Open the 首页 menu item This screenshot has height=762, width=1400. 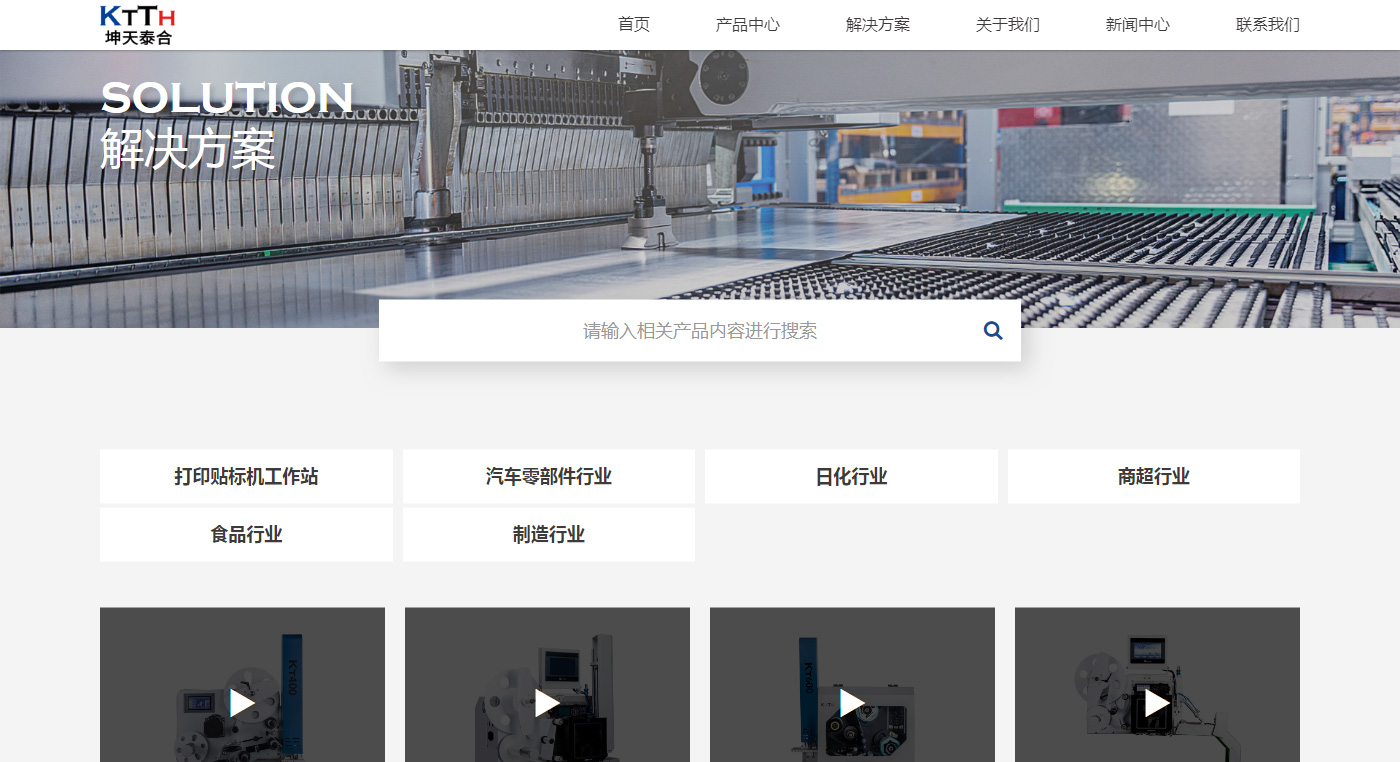pyautogui.click(x=634, y=25)
